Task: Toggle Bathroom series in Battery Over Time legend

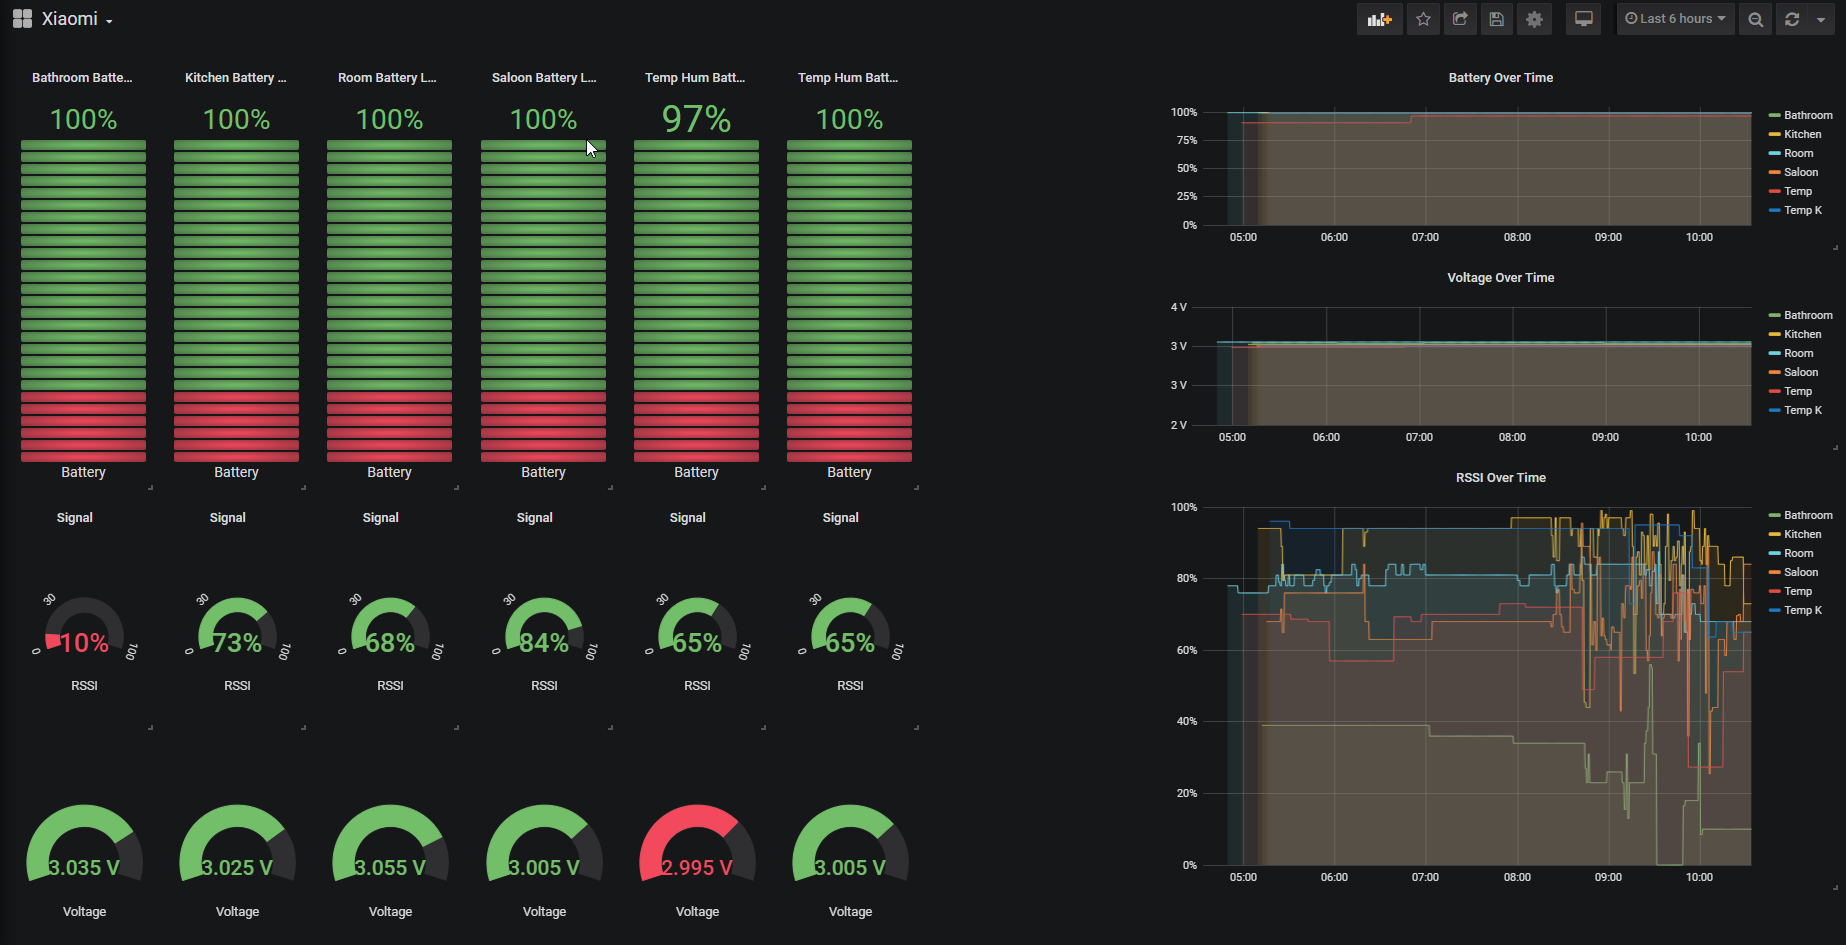Action: [1808, 115]
